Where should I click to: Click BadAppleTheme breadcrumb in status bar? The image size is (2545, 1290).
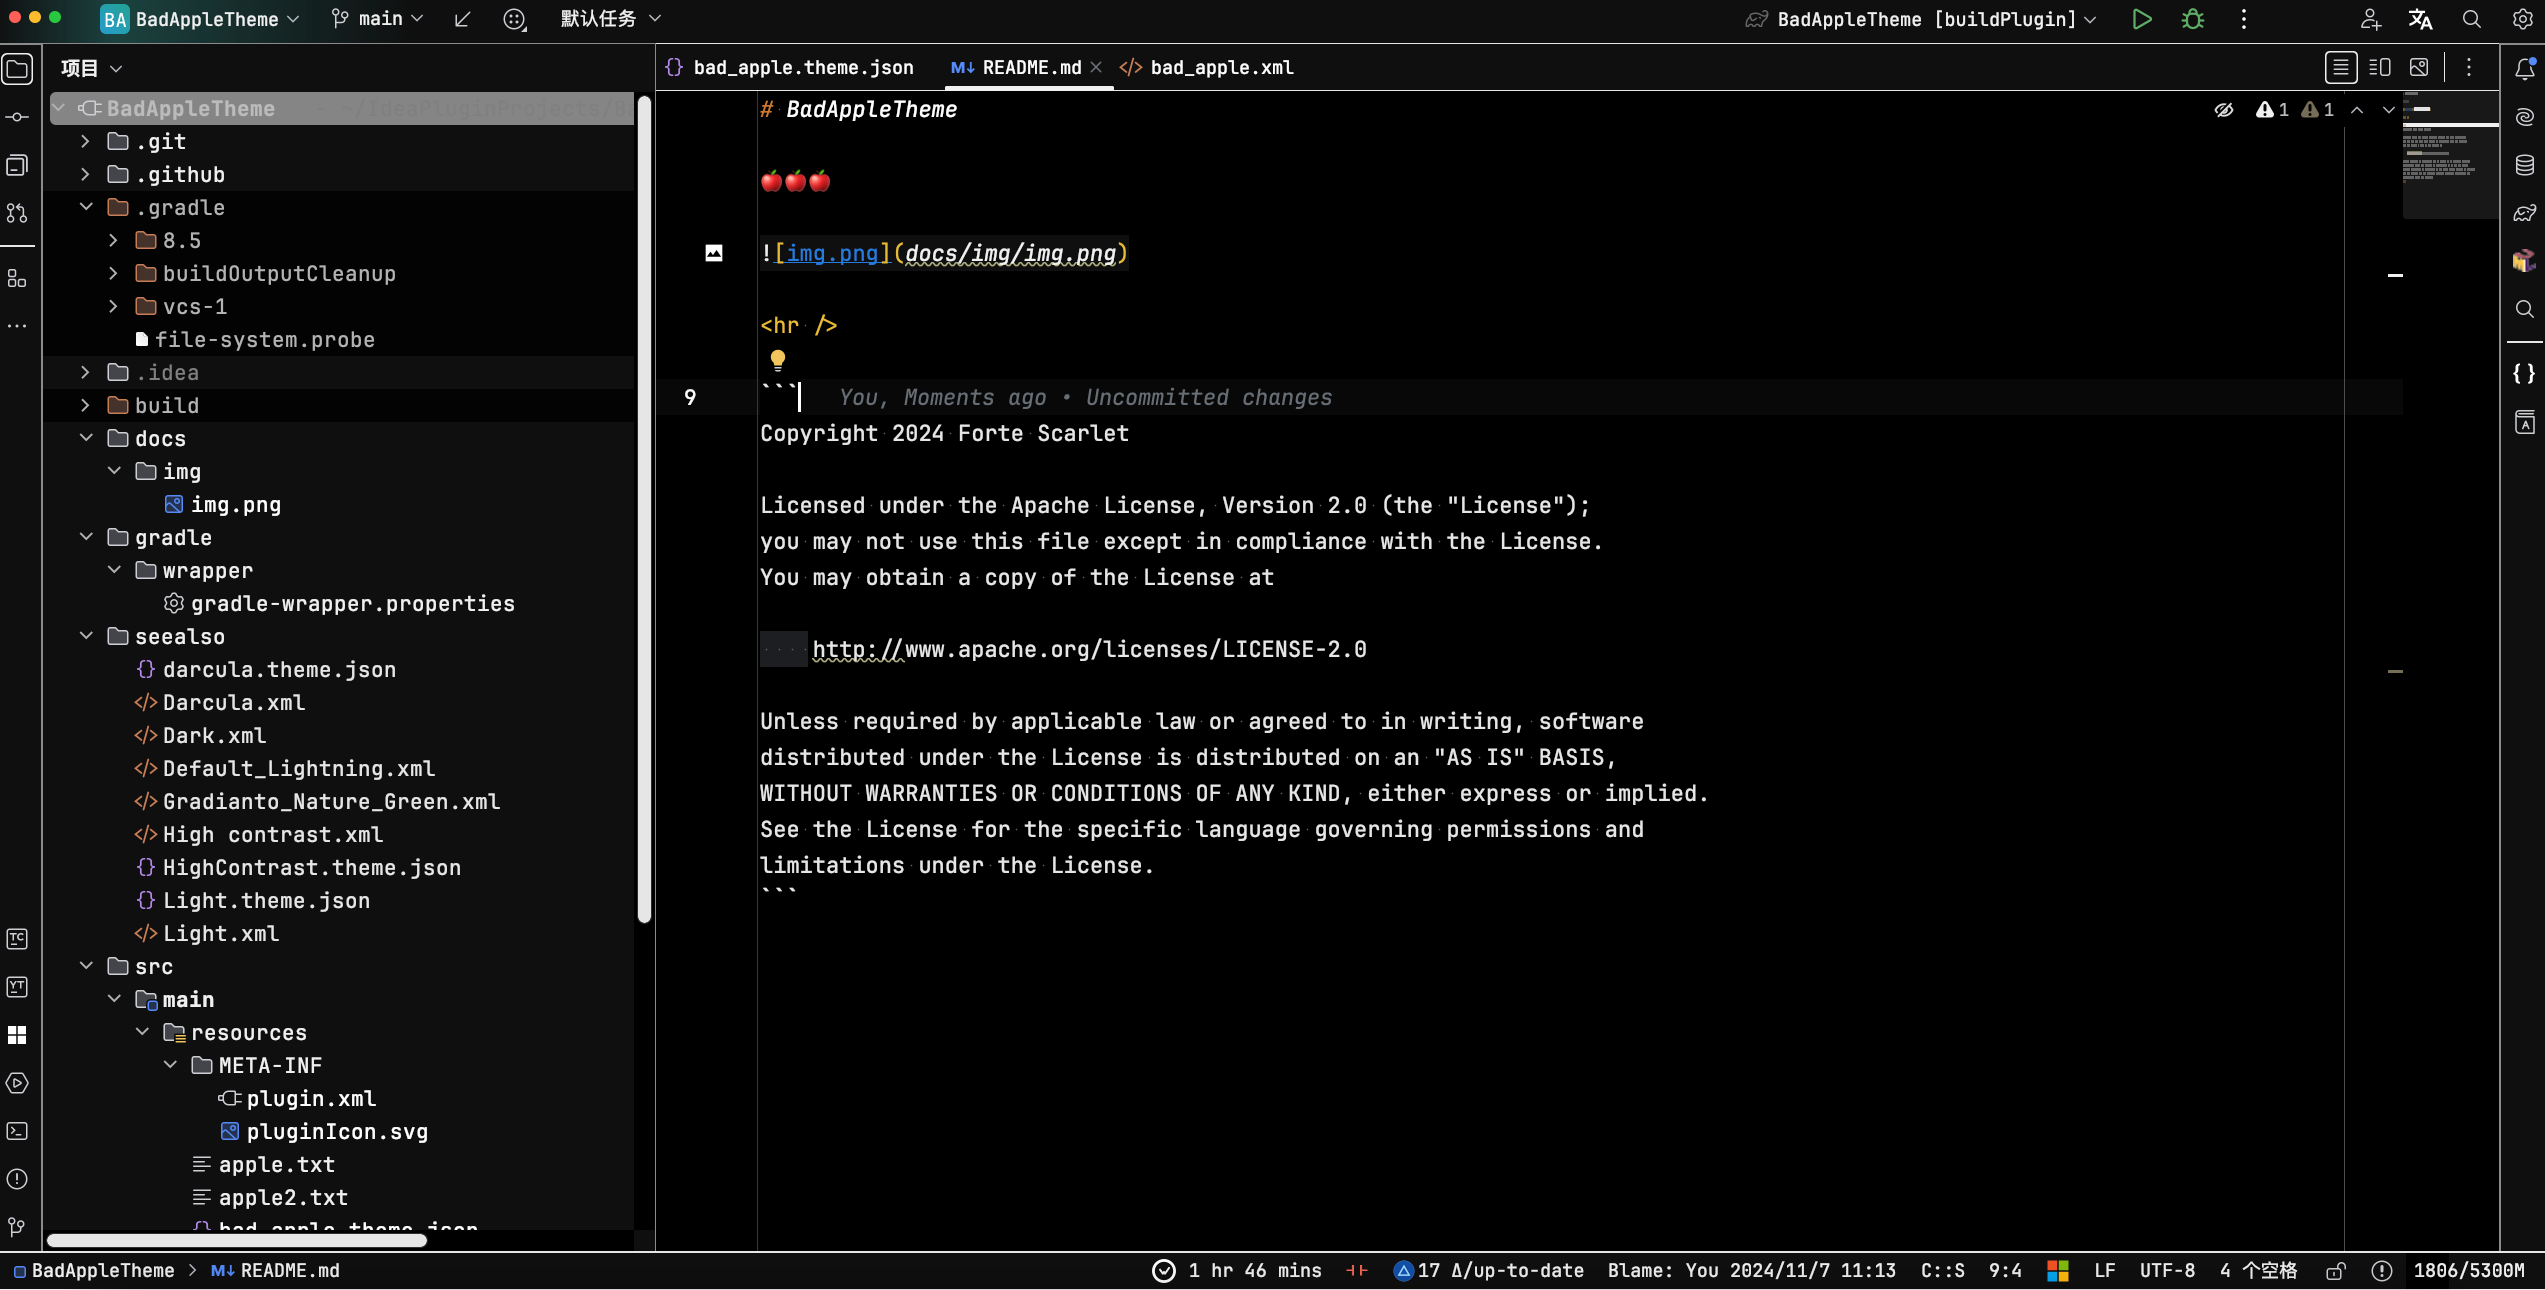pyautogui.click(x=94, y=1271)
